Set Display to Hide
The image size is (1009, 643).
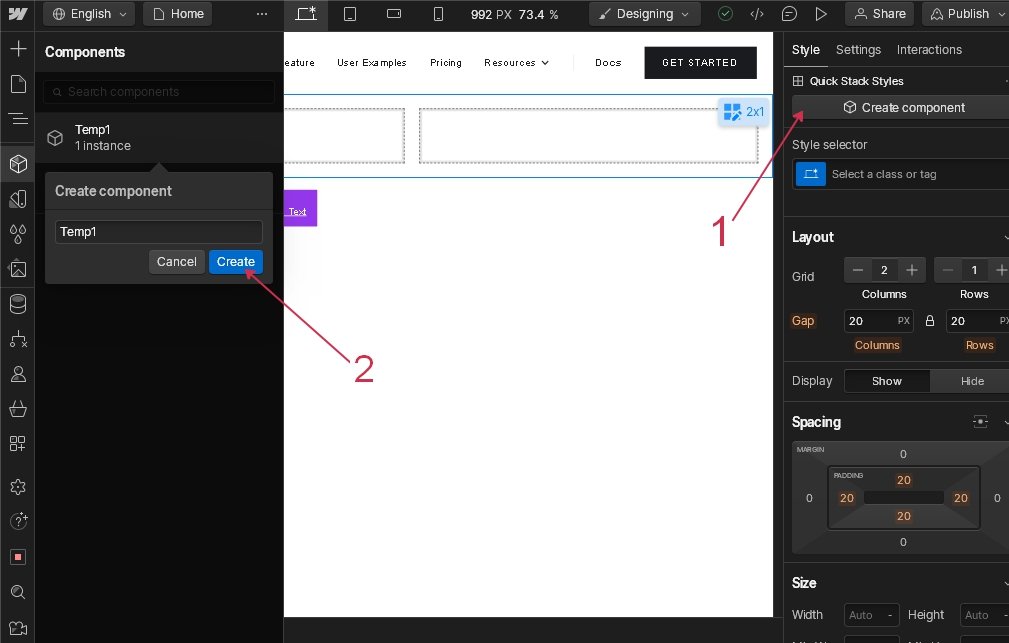pos(971,381)
